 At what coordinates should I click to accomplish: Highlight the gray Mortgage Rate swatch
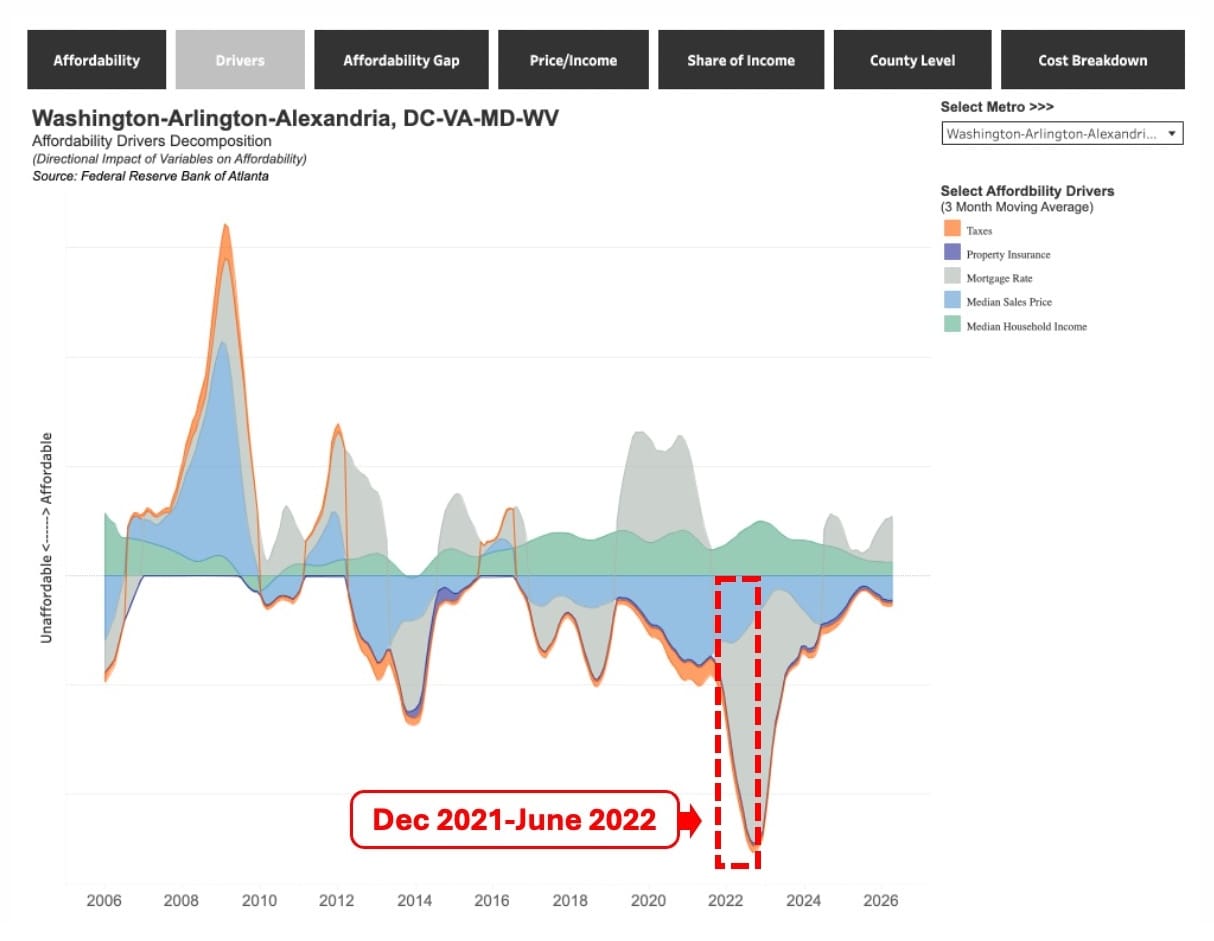pos(951,278)
